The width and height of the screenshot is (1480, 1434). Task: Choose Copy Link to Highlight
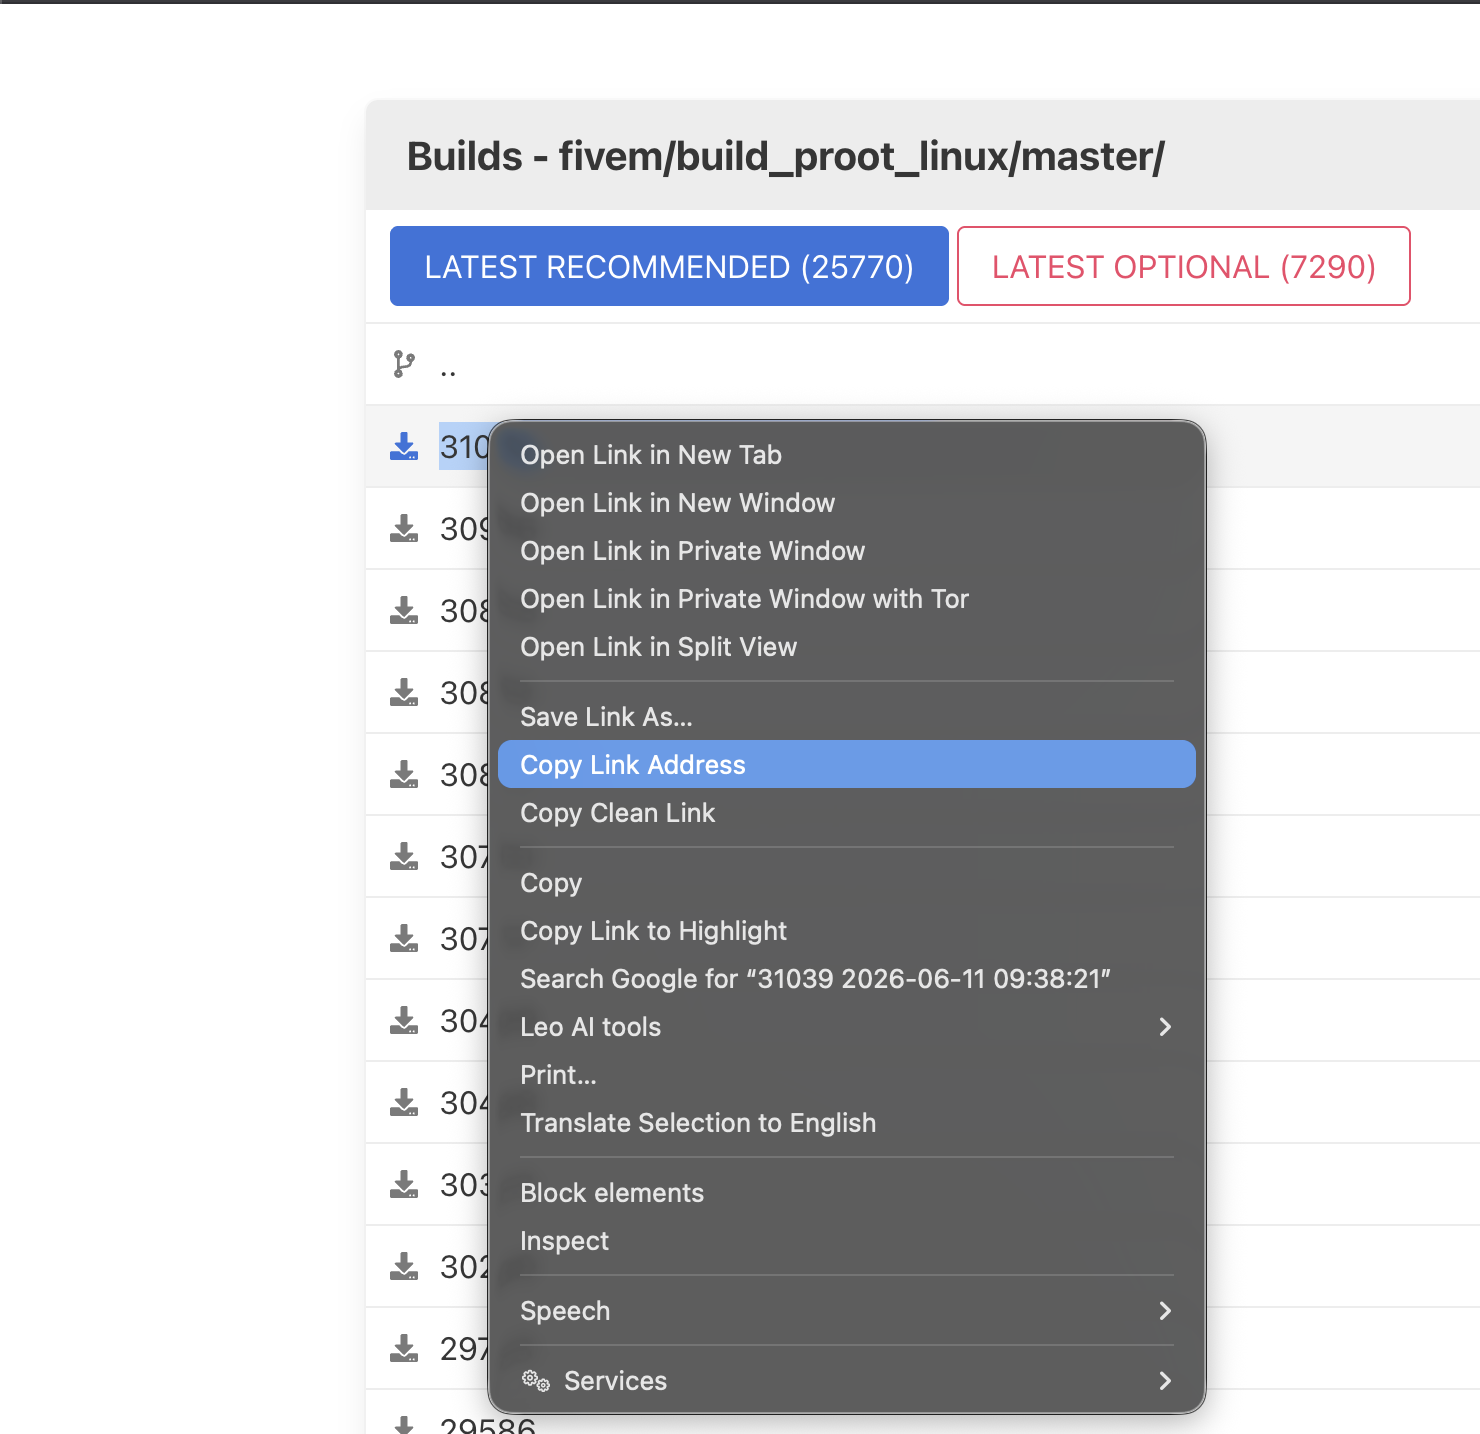846,931
